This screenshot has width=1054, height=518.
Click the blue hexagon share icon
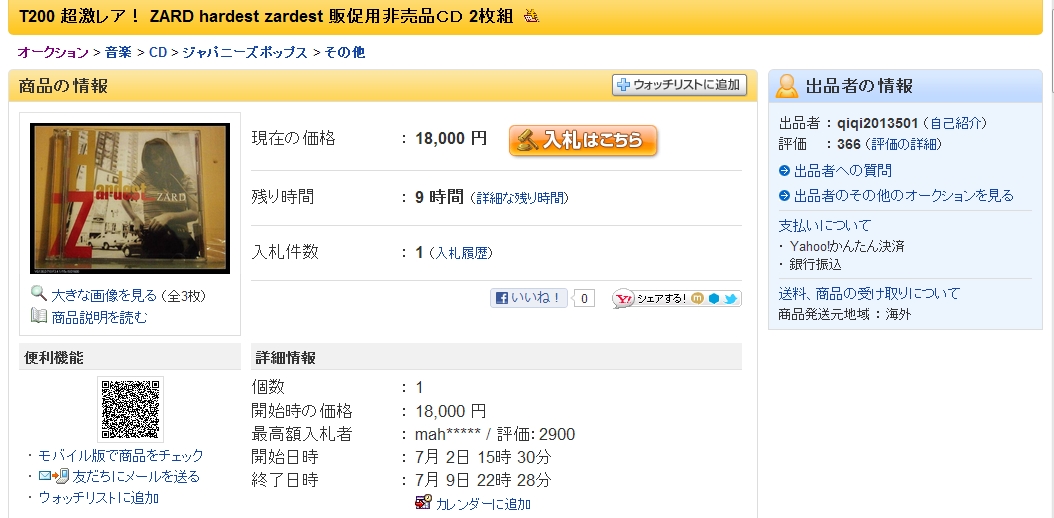714,298
